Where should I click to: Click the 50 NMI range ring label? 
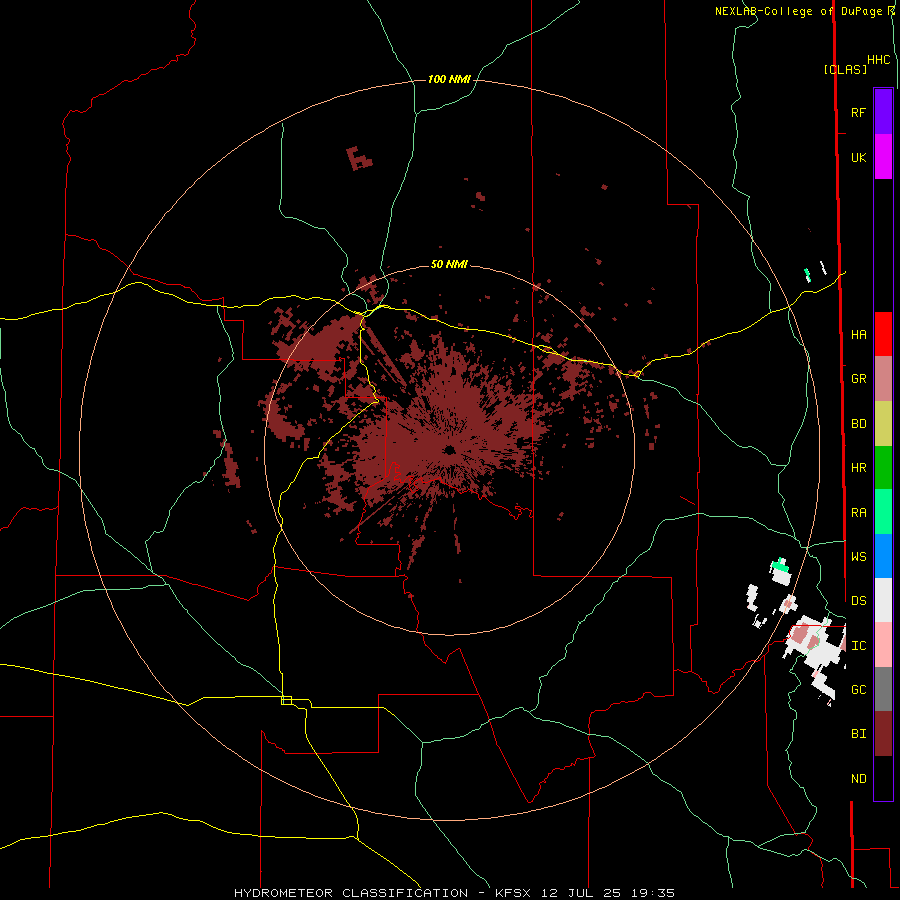click(x=449, y=264)
